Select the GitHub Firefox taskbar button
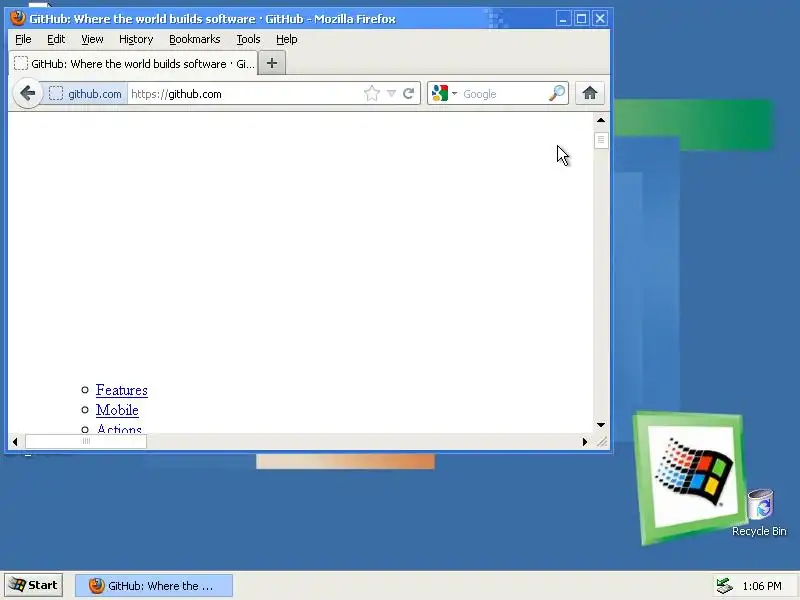Viewport: 800px width, 600px height. click(154, 586)
